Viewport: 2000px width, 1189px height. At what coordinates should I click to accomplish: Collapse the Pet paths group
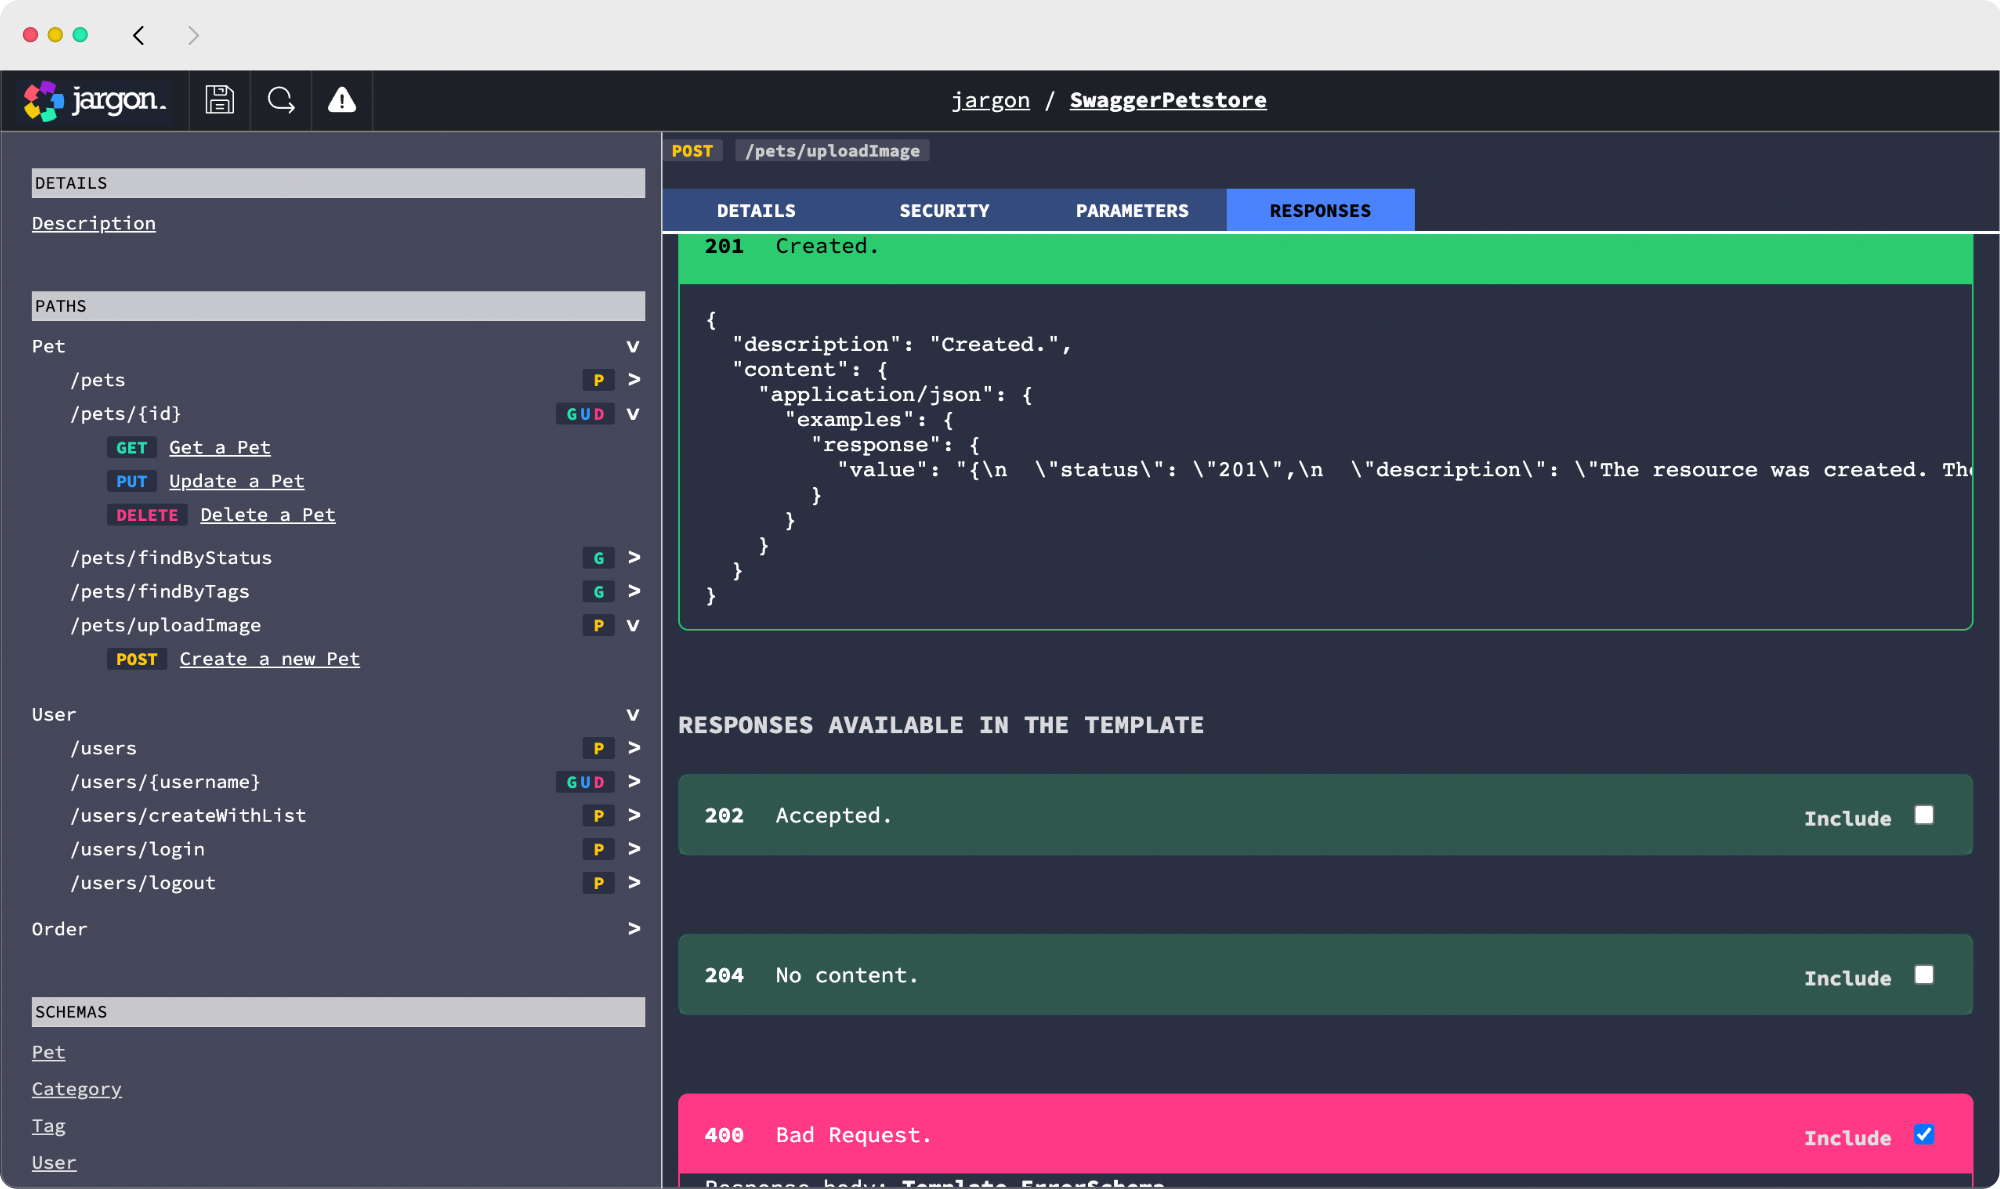click(x=633, y=347)
